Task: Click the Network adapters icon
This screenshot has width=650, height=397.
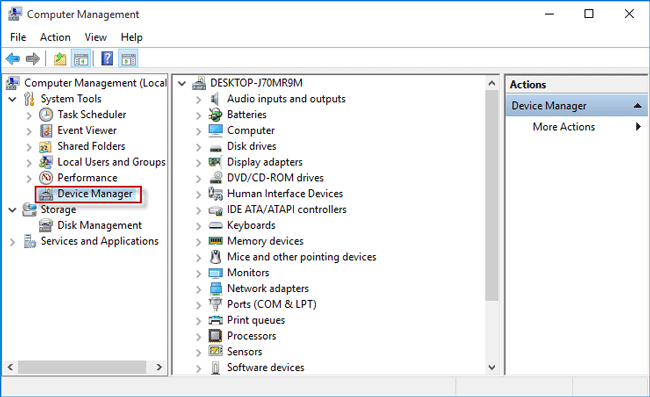Action: click(x=216, y=288)
